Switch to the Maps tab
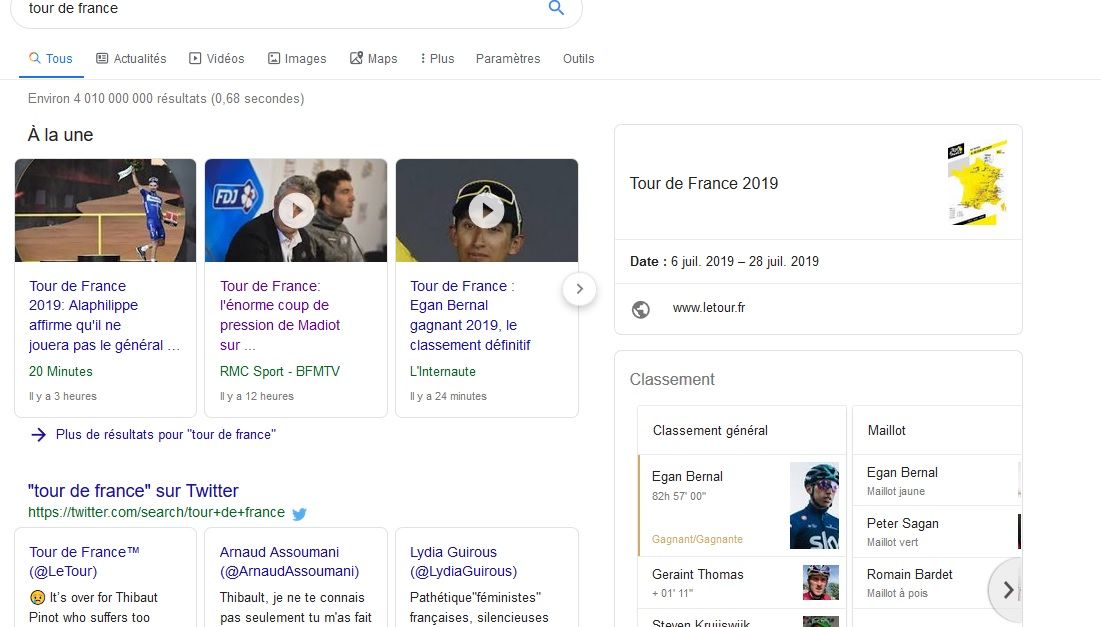Image resolution: width=1101 pixels, height=627 pixels. pos(374,58)
